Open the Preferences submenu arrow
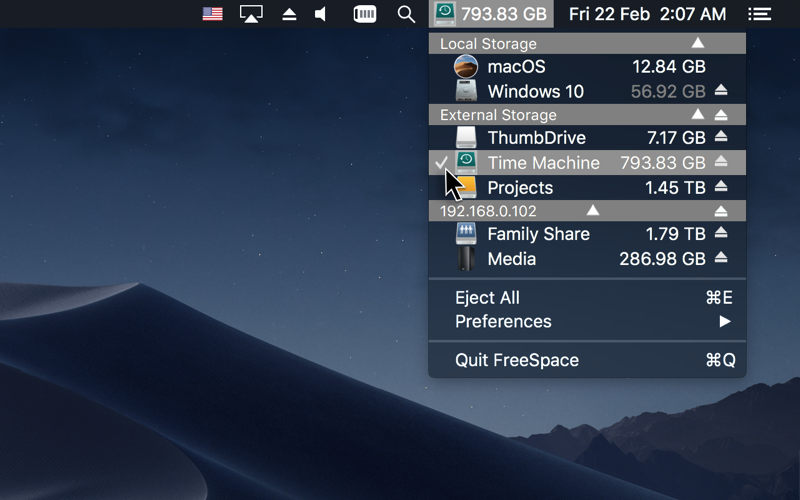The width and height of the screenshot is (800, 500). click(724, 321)
